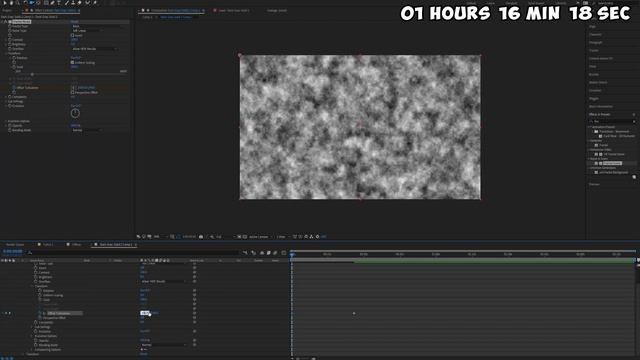
Task: Adjust the Scale slider handle in Effect Controls
Action: pyautogui.click(x=32, y=74)
